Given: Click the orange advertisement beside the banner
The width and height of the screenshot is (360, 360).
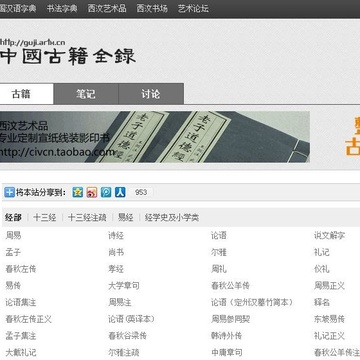Looking at the screenshot, I should [x=352, y=137].
